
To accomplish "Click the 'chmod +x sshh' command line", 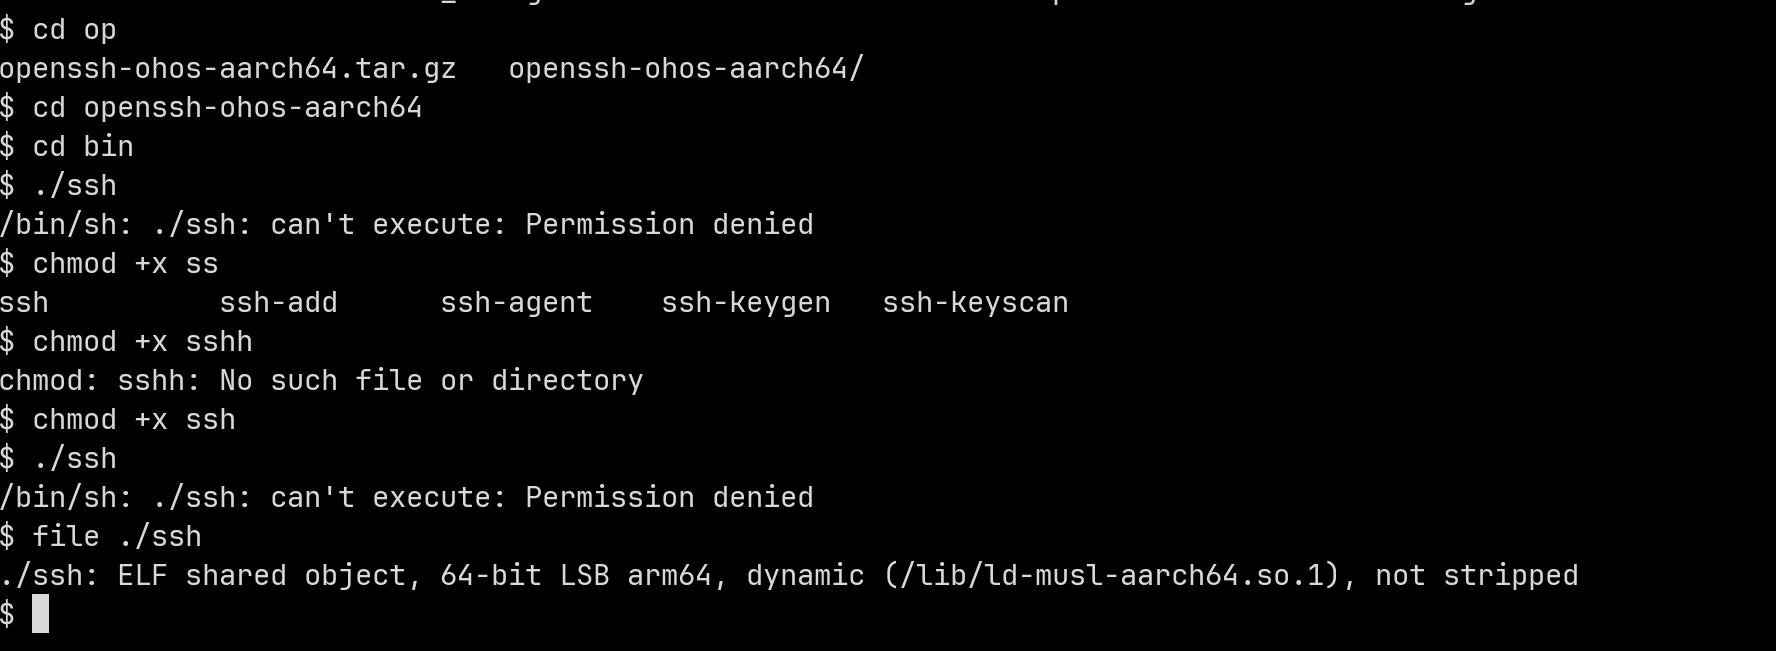I will pos(126,342).
